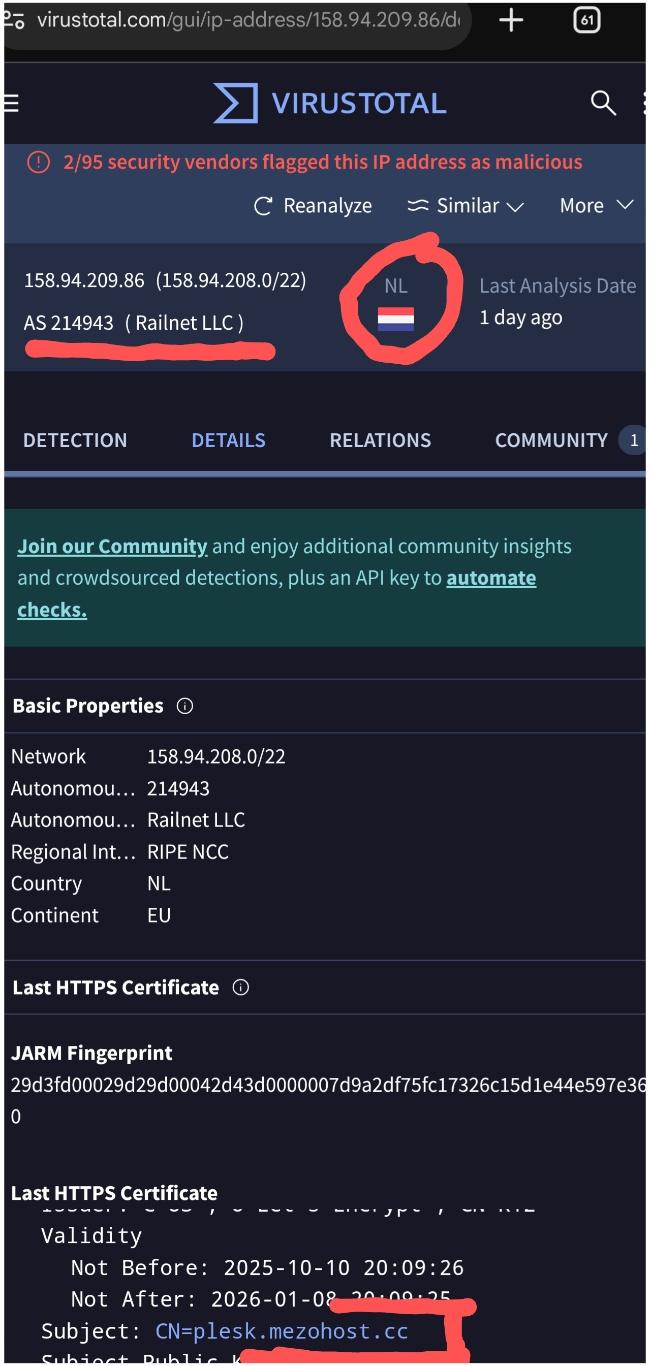The height and width of the screenshot is (1366, 650).
Task: Switch to the Relations tab
Action: click(380, 440)
